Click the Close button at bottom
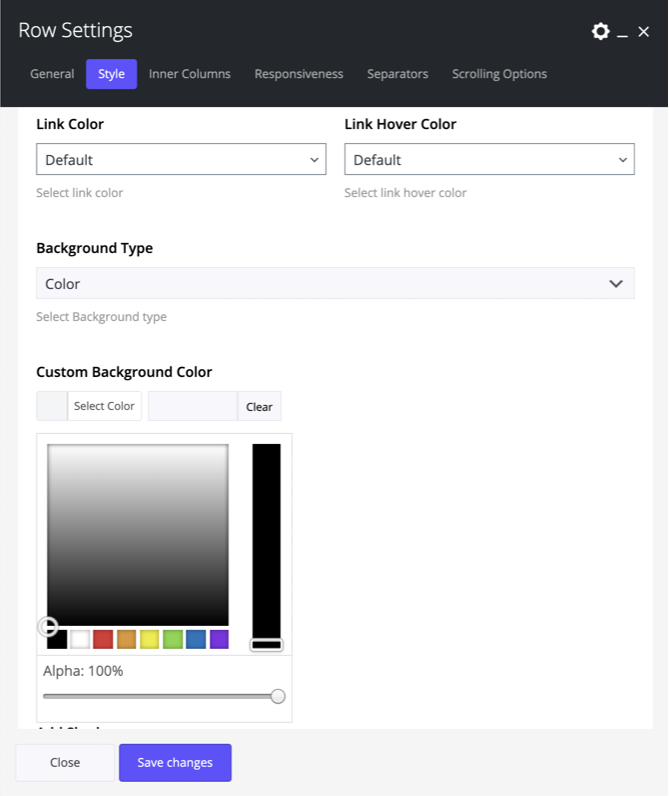 (65, 763)
